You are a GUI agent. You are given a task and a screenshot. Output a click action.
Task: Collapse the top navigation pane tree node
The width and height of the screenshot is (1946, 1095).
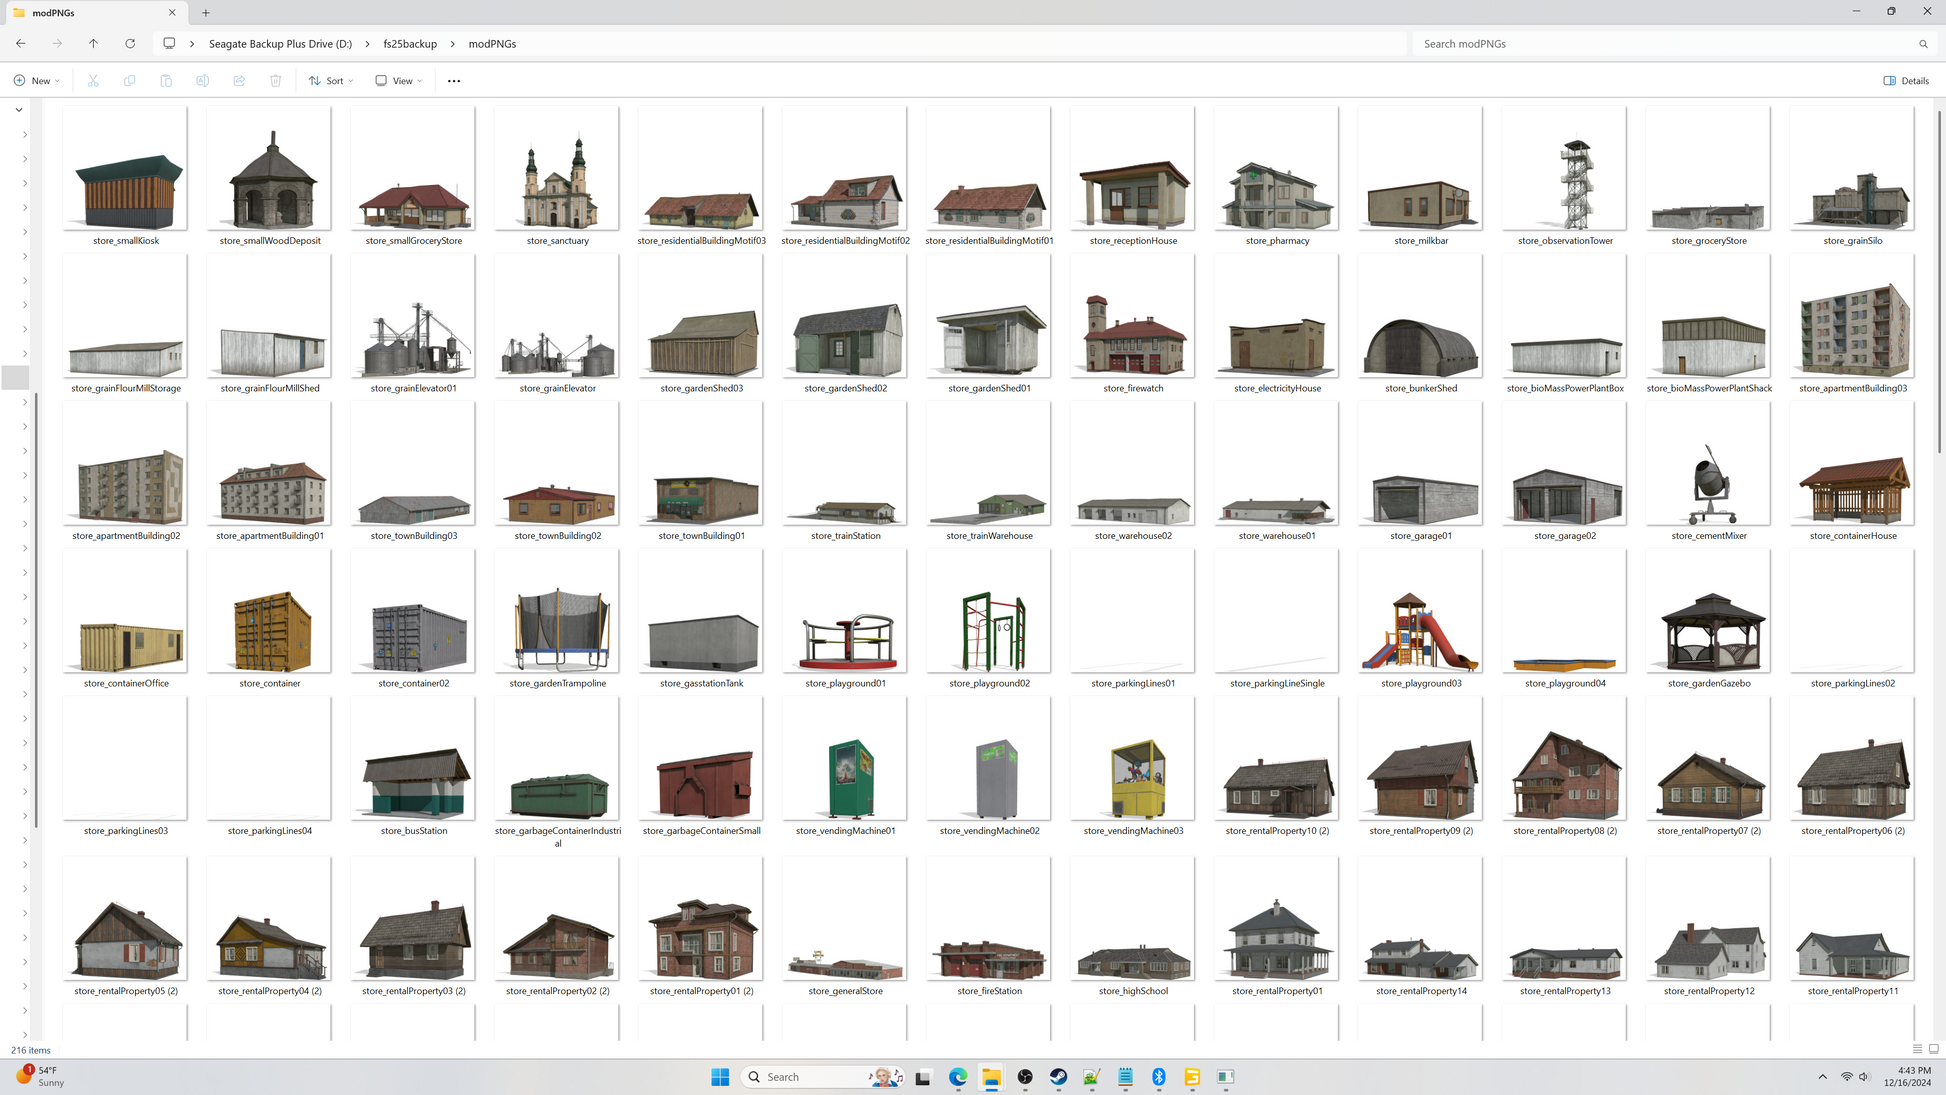(x=19, y=110)
